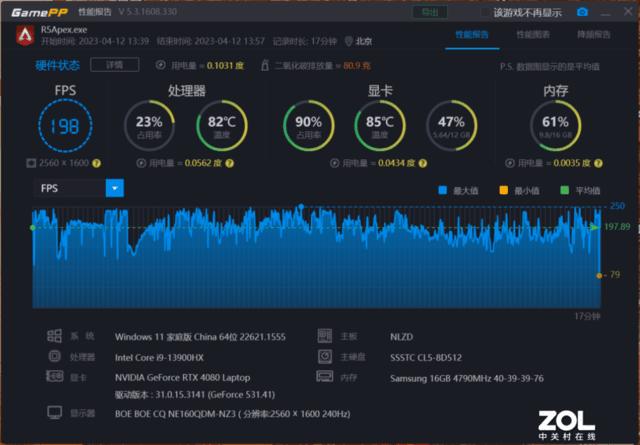Tick the 该游戏不再显示 checkbox
Screen dimensions: 640x445
coord(485,13)
